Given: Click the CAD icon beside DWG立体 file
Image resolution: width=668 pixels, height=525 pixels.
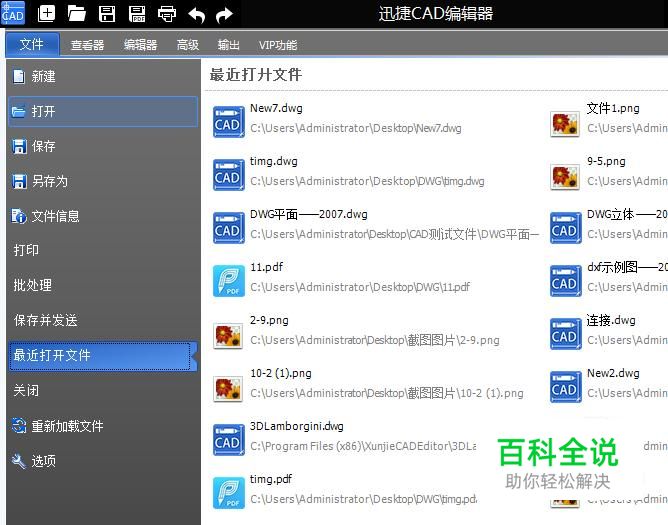Looking at the screenshot, I should click(566, 228).
